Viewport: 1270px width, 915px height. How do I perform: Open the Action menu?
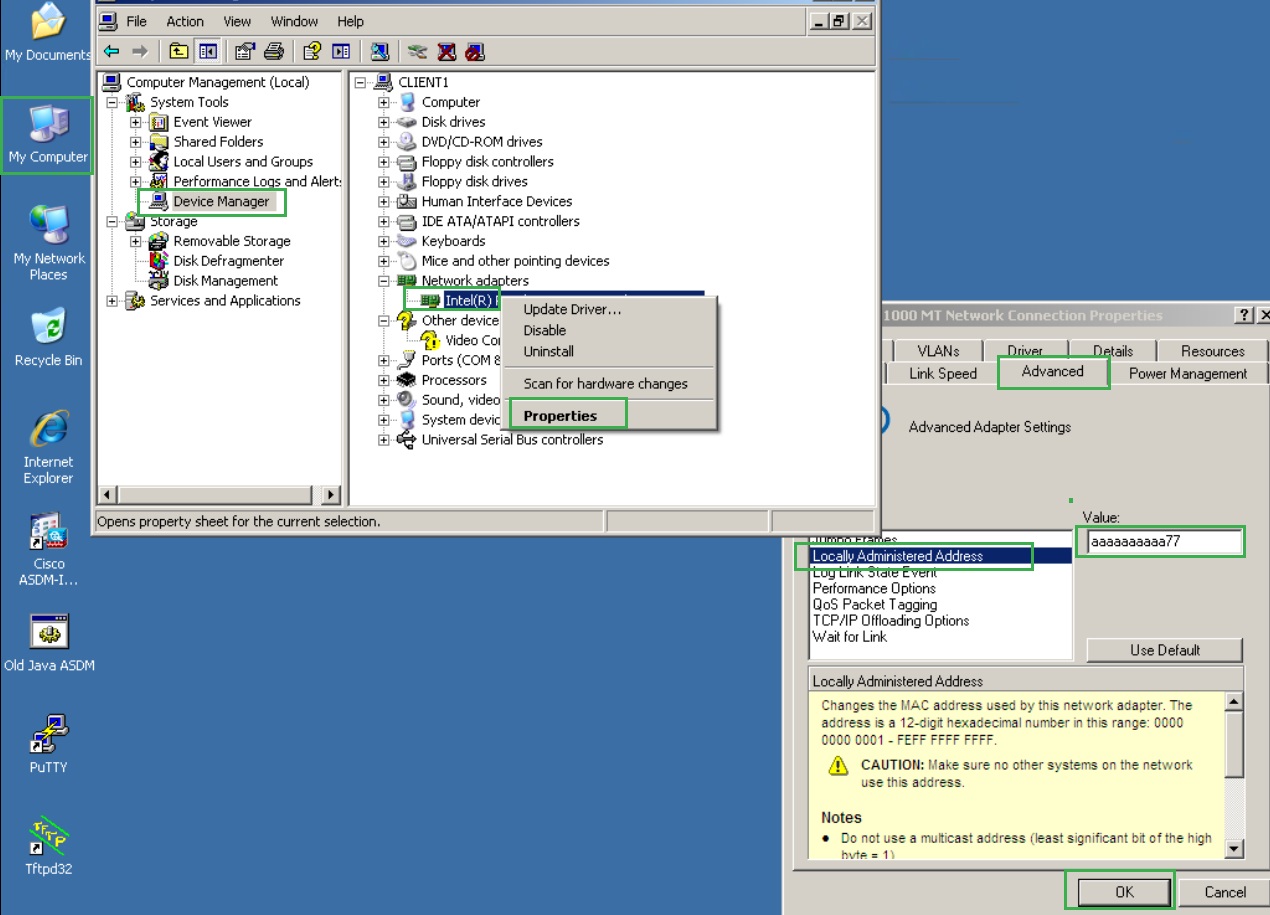[185, 21]
